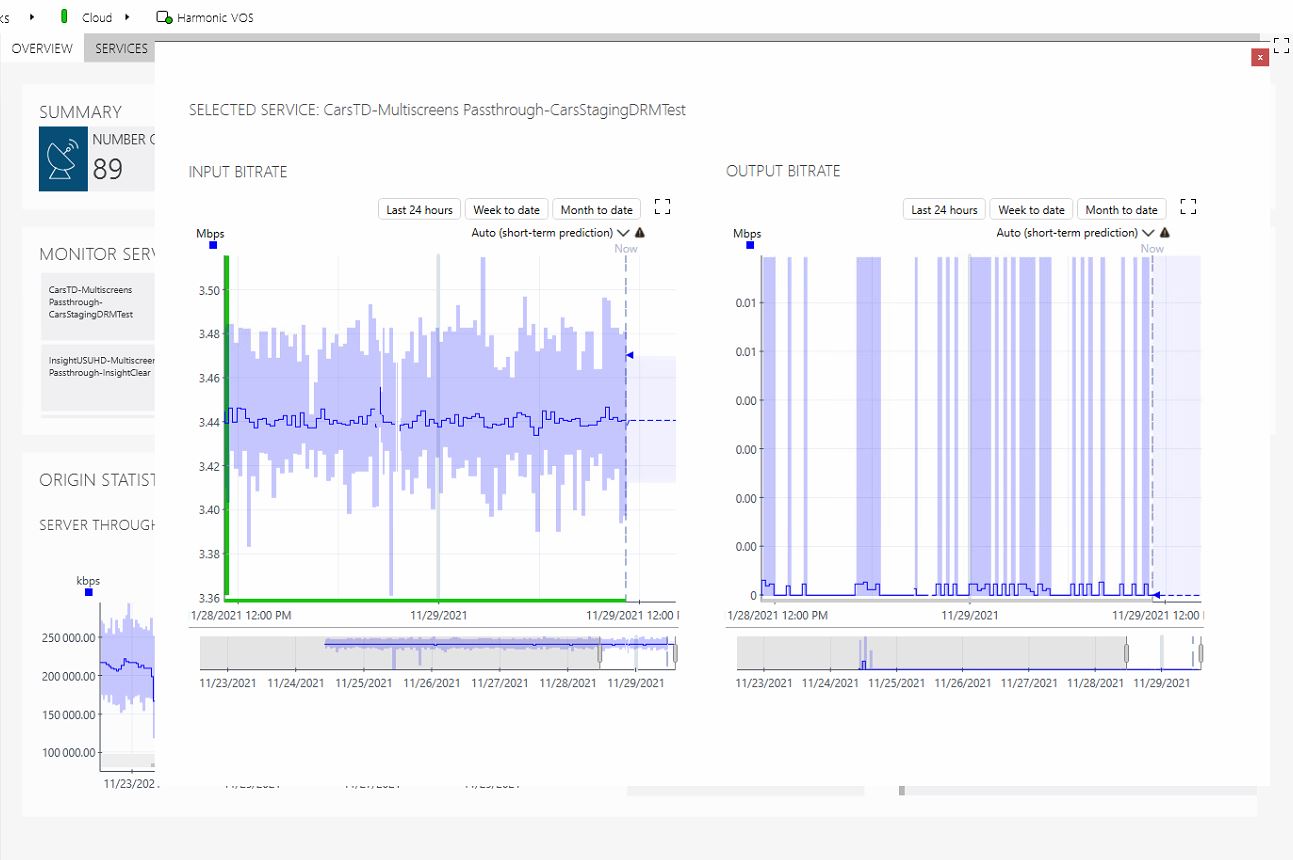This screenshot has height=860, width=1293.
Task: Expand output bitrate chart to fullscreen
Action: click(x=1188, y=207)
